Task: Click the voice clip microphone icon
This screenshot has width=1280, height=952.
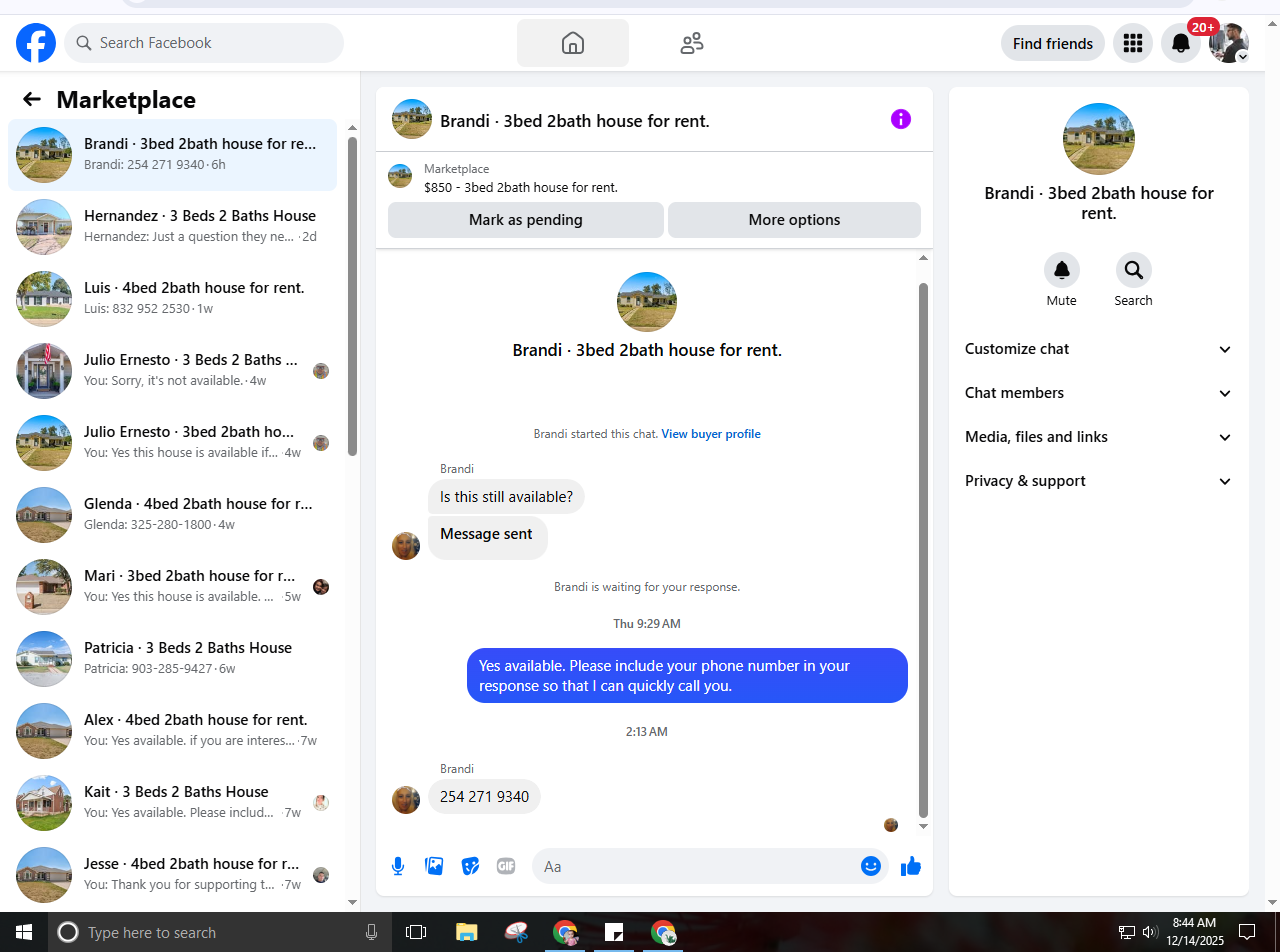Action: pos(398,866)
